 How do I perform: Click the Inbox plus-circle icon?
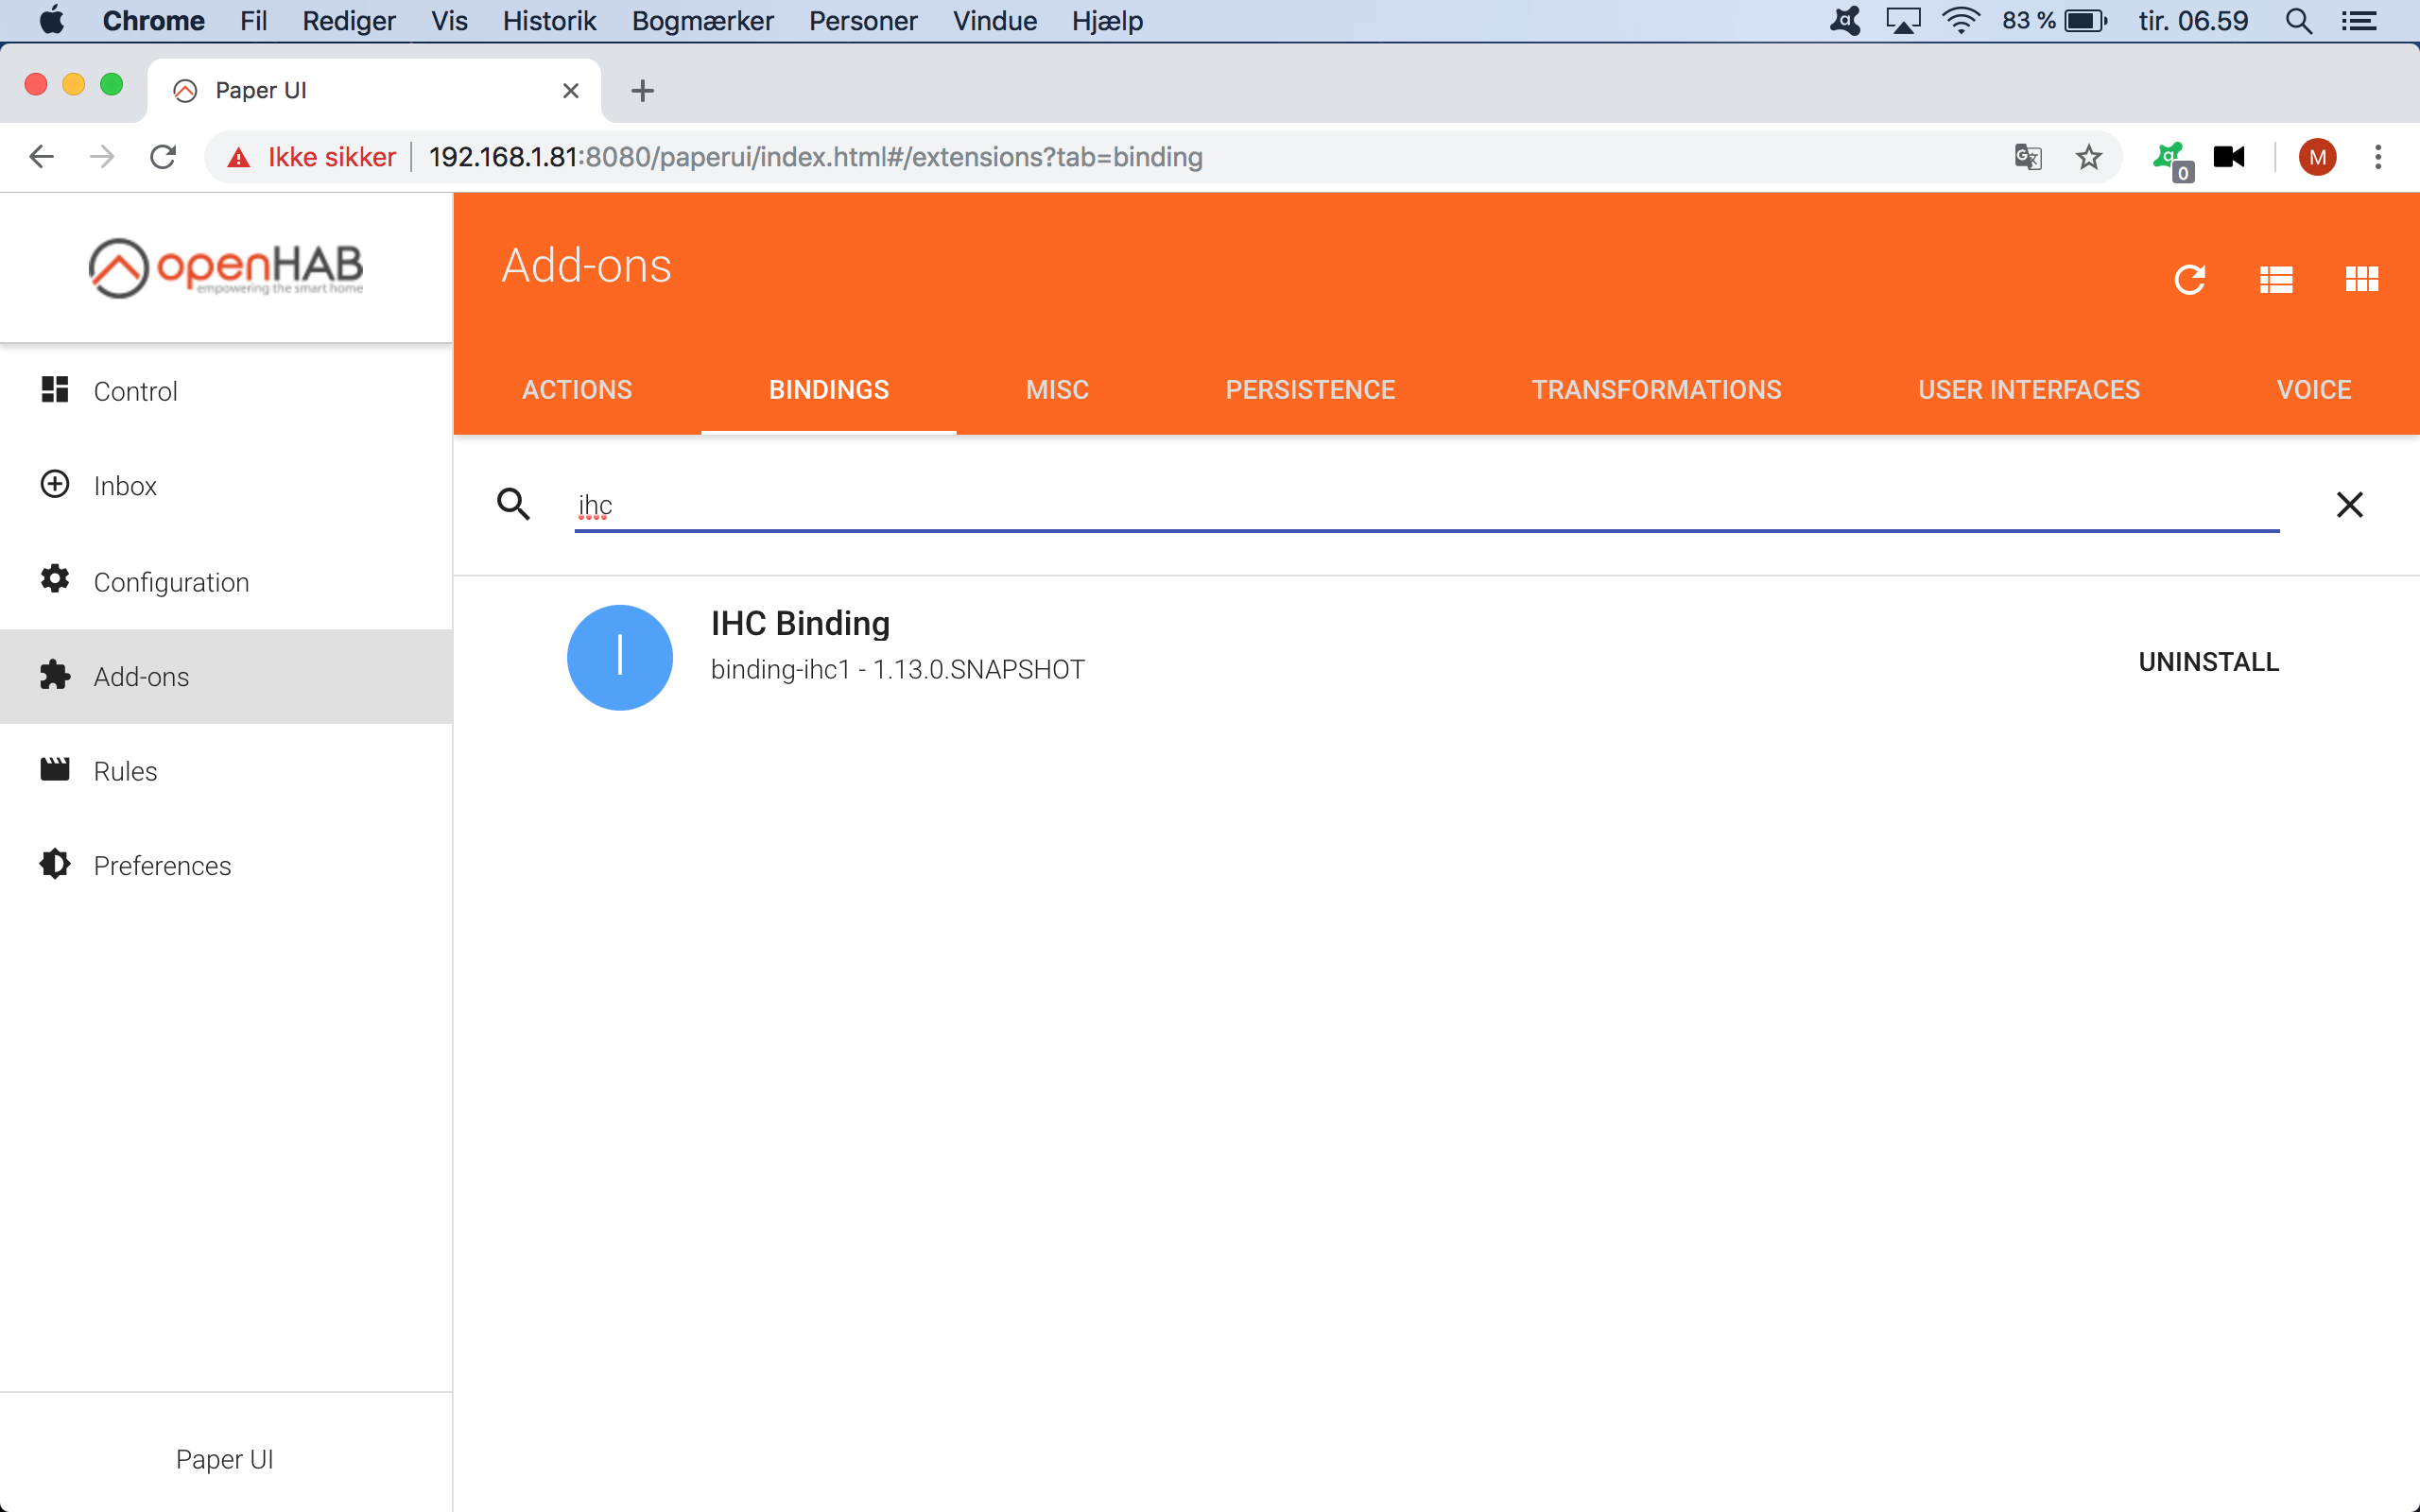point(55,484)
